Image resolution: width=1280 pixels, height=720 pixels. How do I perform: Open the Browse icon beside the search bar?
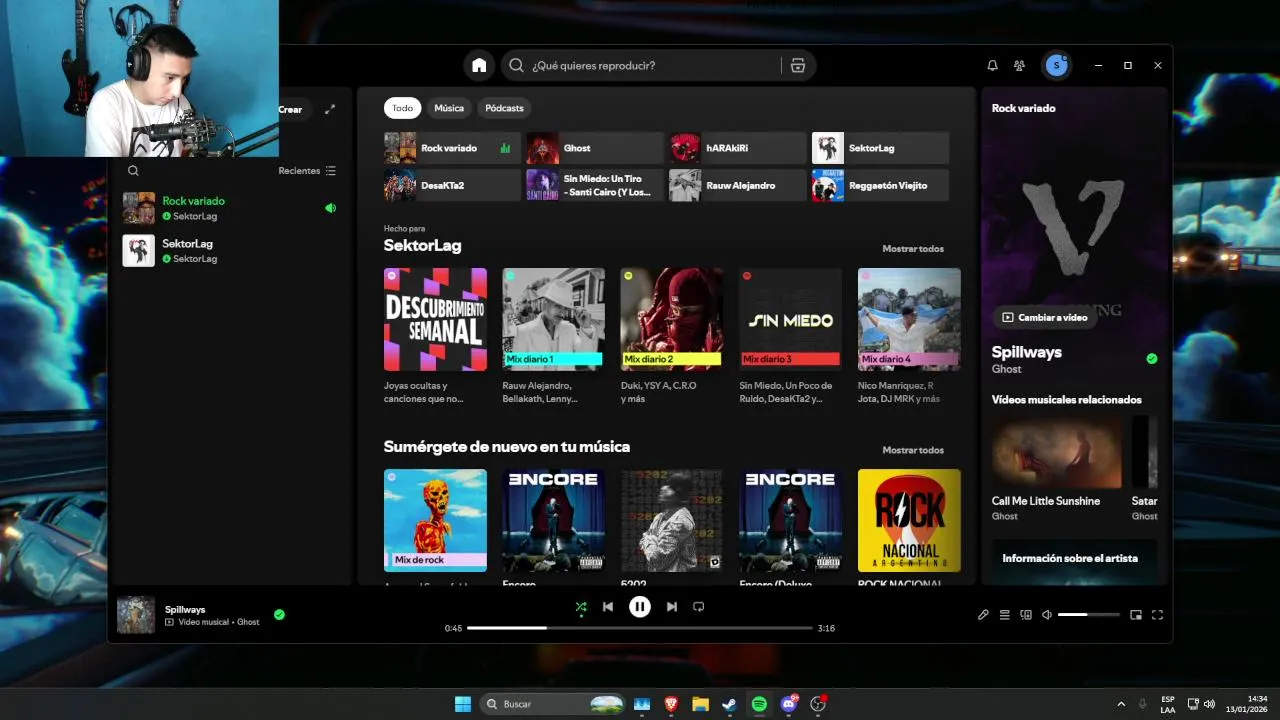click(797, 65)
